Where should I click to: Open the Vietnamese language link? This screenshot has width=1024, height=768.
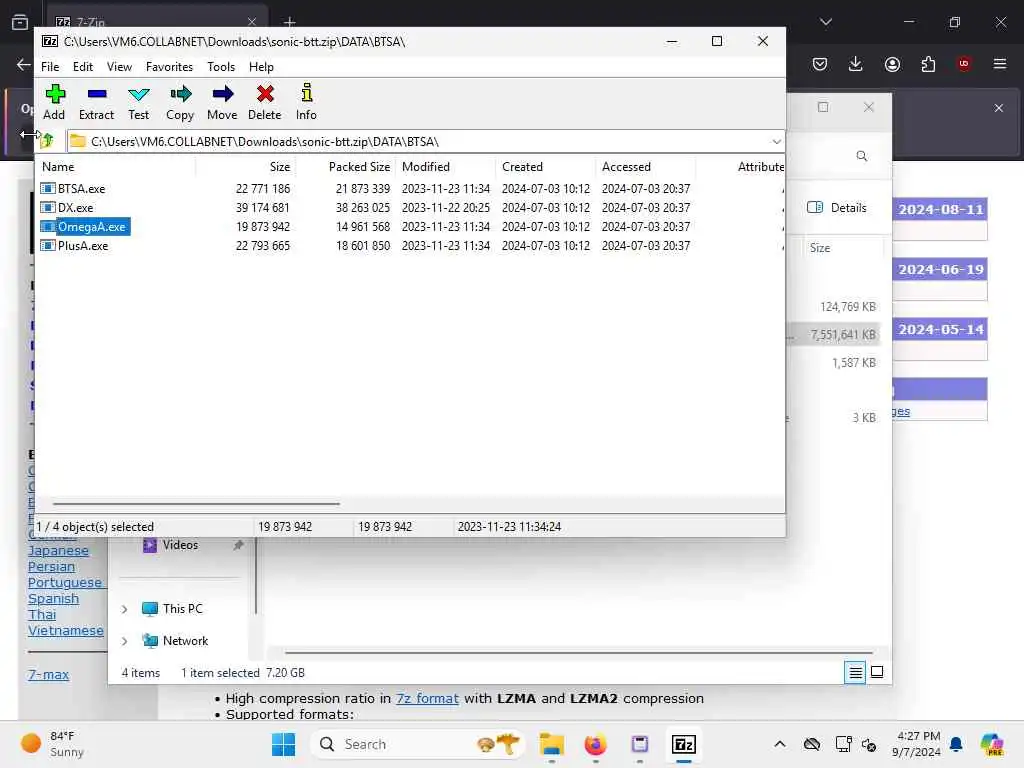(65, 631)
